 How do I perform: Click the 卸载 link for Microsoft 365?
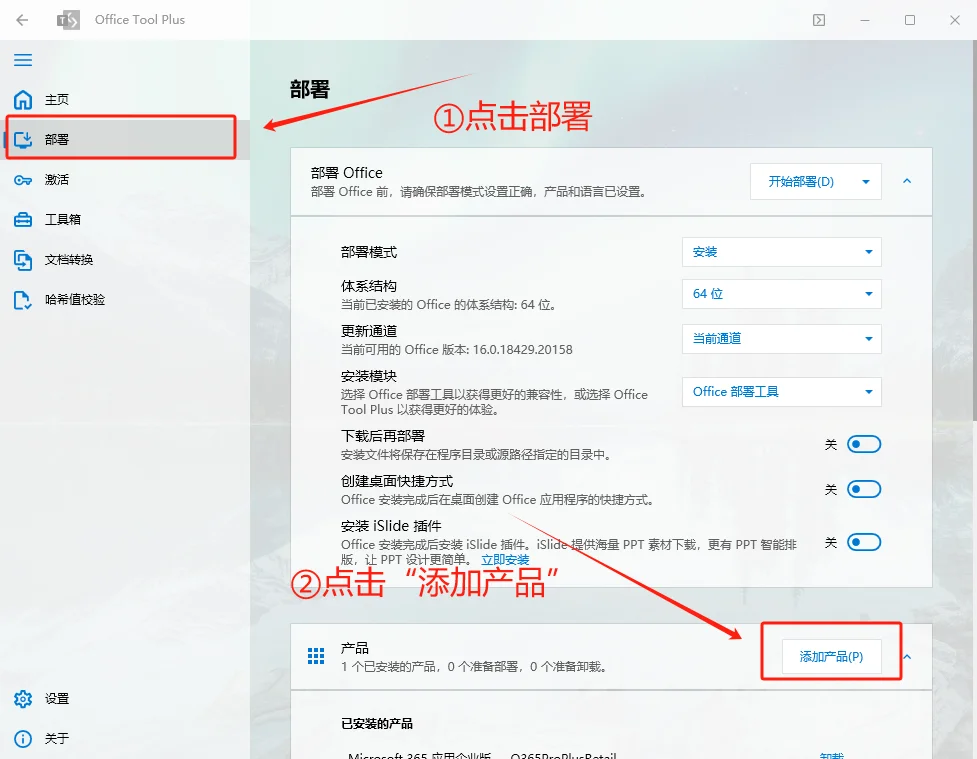(832, 755)
